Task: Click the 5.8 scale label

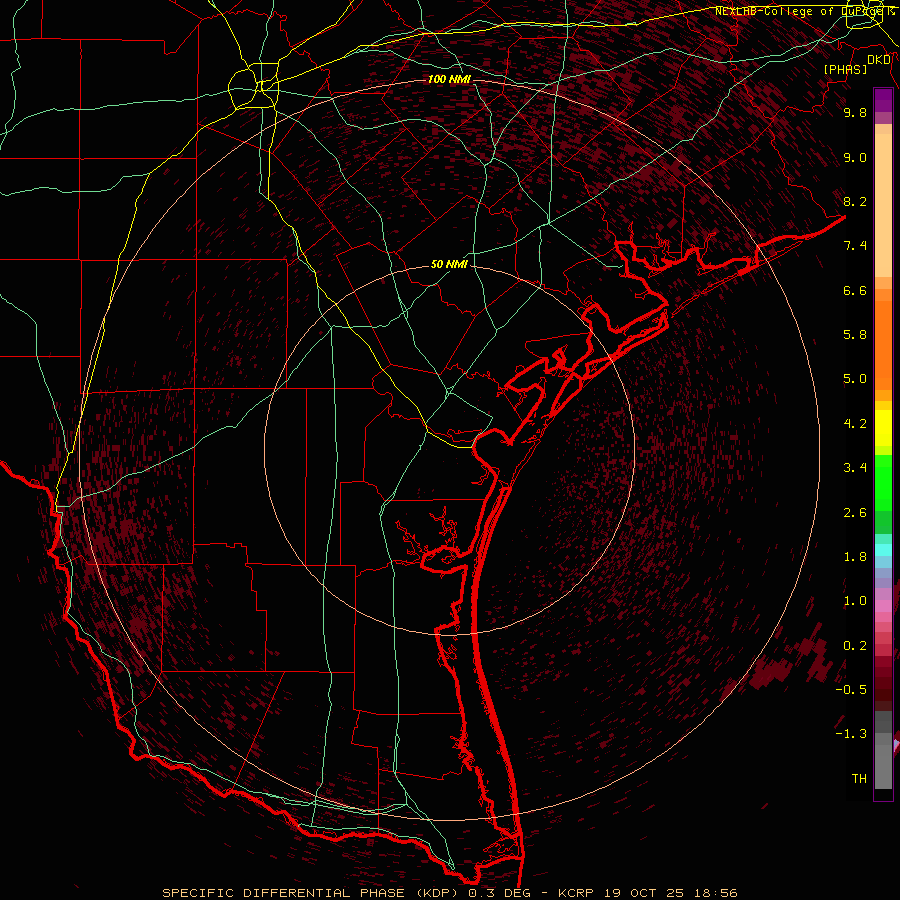Action: (855, 335)
